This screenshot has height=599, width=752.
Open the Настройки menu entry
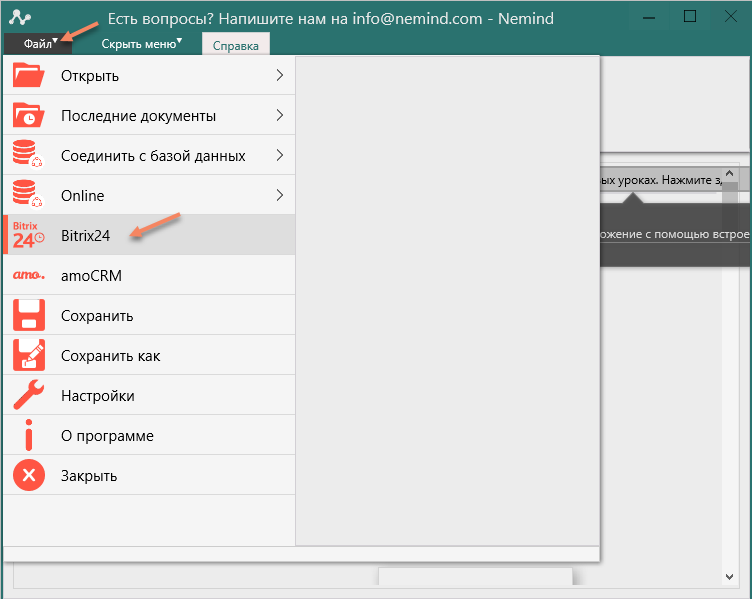click(x=149, y=395)
